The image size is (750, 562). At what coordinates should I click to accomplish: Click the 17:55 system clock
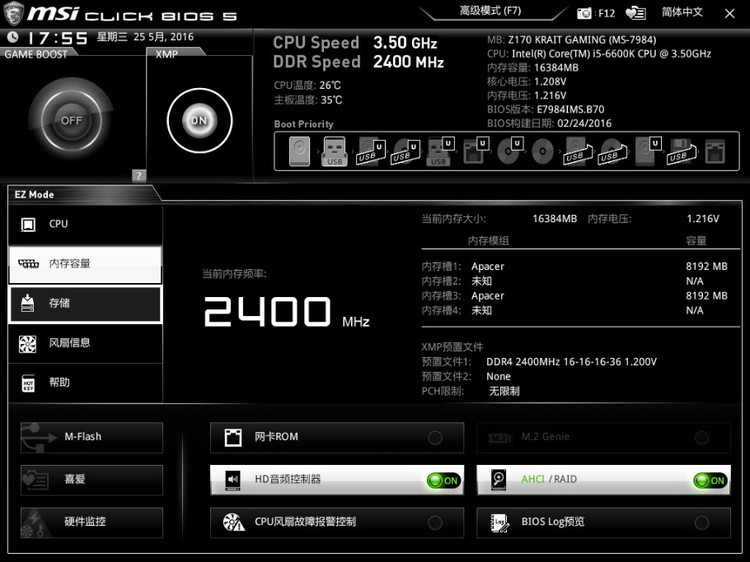click(57, 38)
